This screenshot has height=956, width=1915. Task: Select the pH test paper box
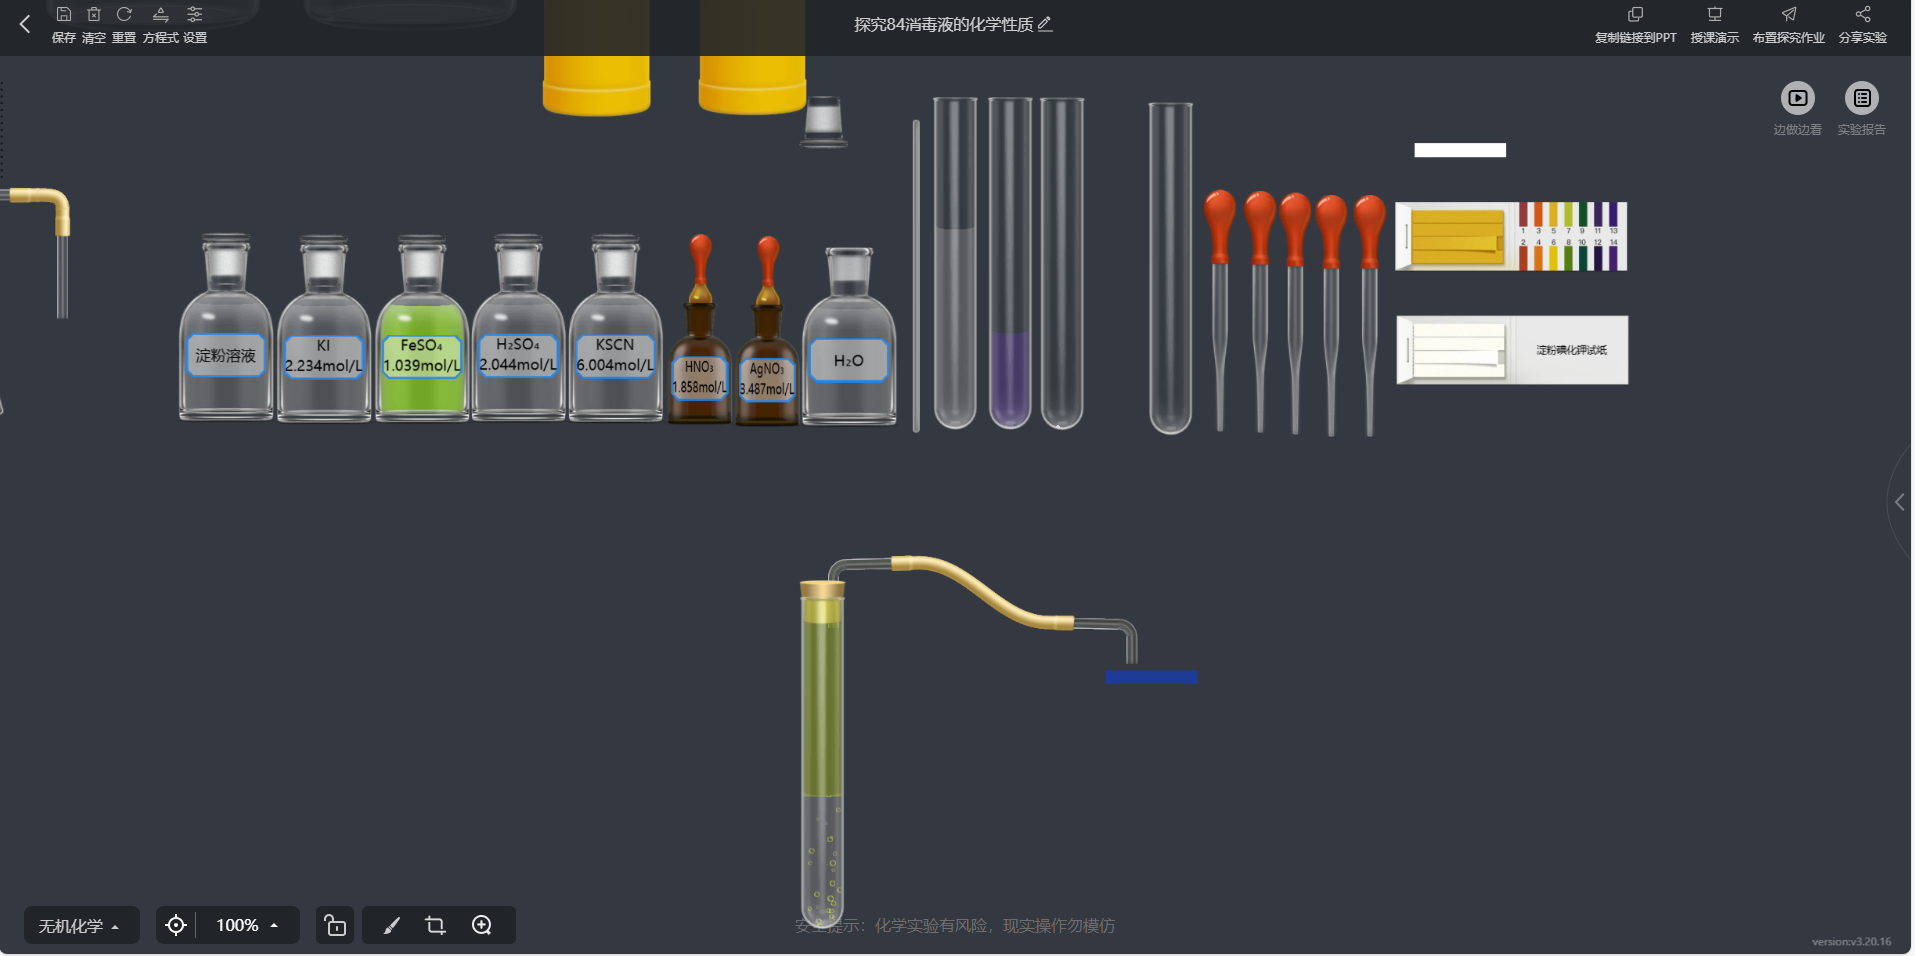pos(1511,236)
